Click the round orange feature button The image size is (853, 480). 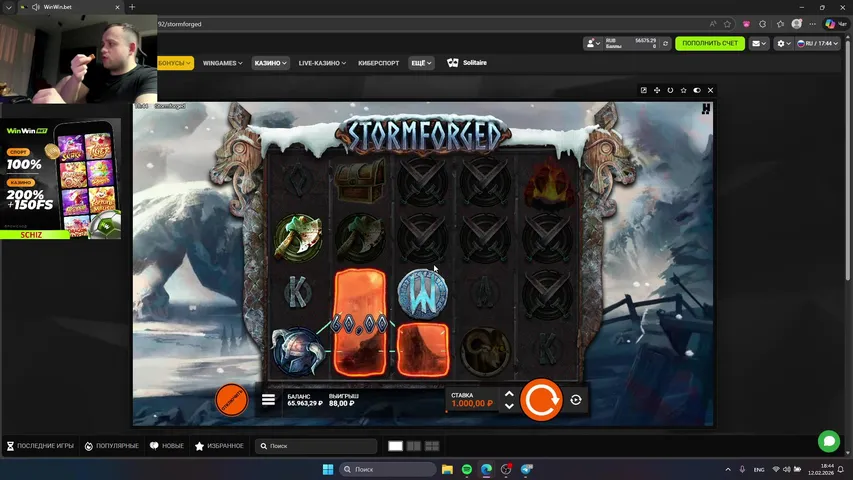coord(232,400)
